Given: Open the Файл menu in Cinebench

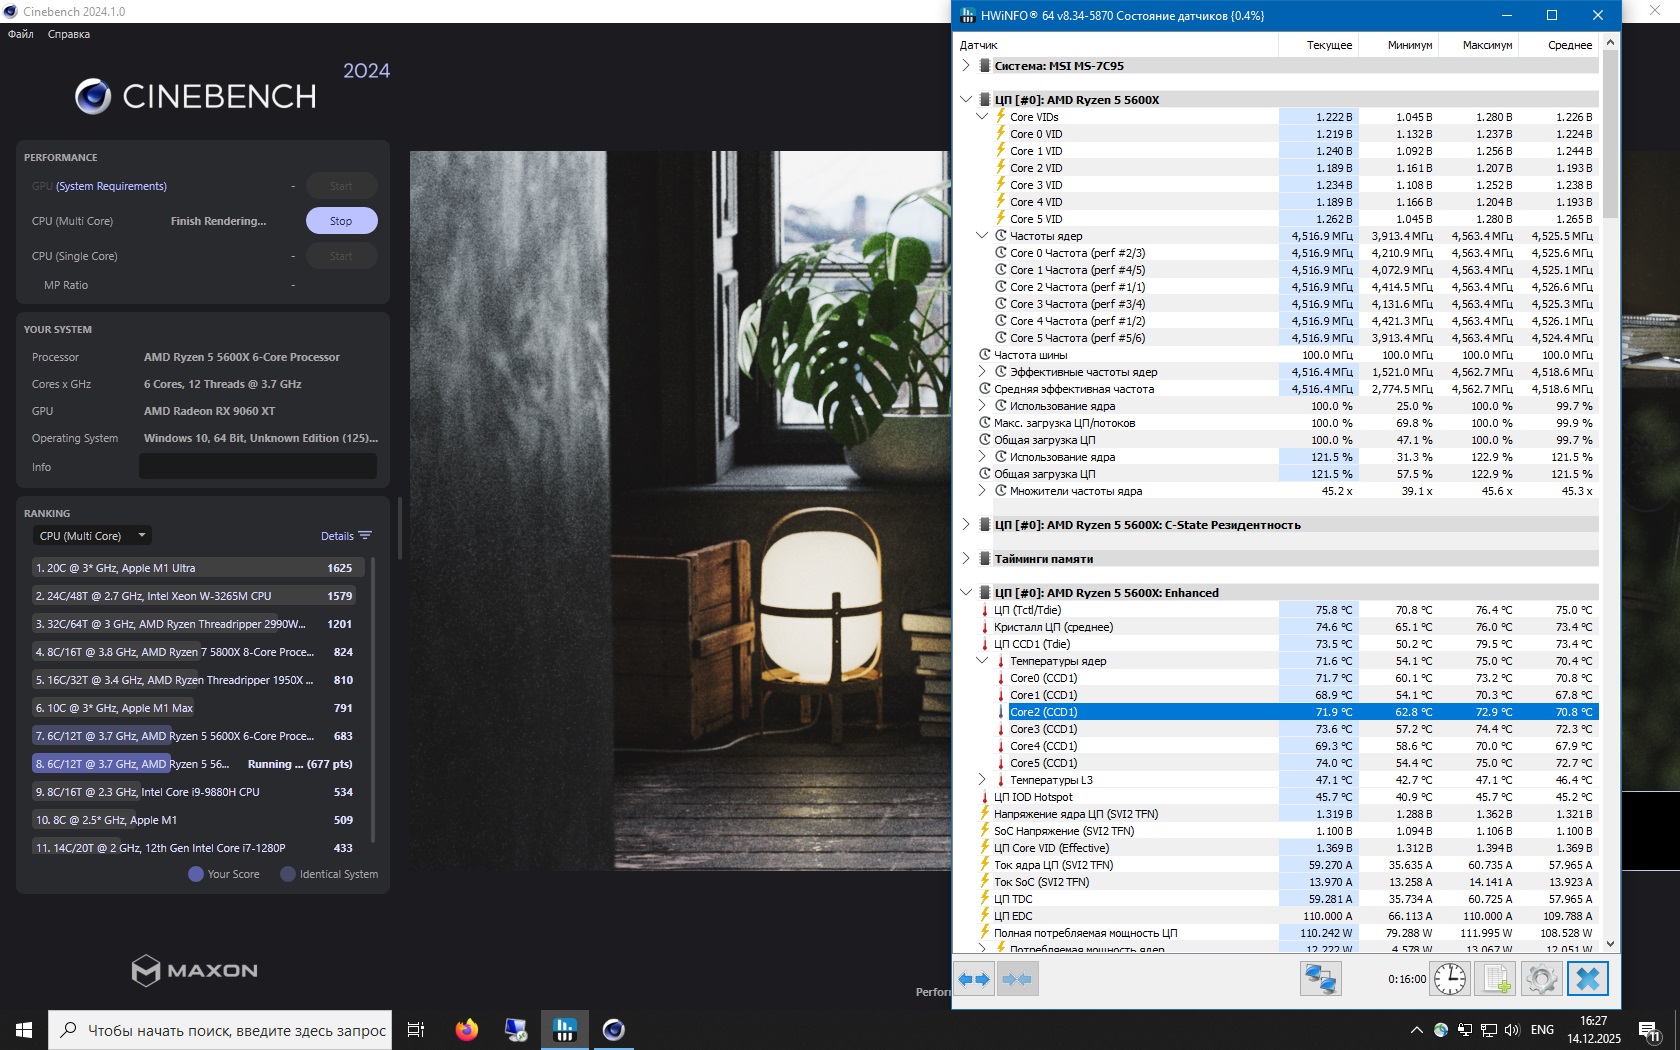Looking at the screenshot, I should pos(21,34).
